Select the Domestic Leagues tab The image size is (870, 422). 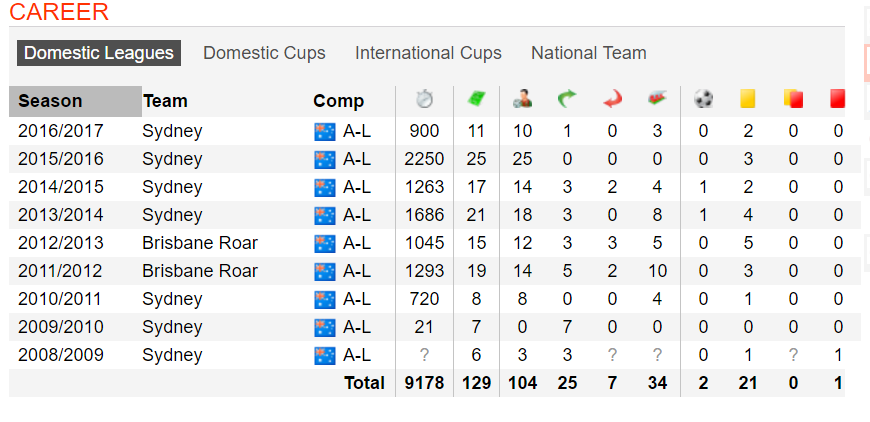pyautogui.click(x=99, y=53)
